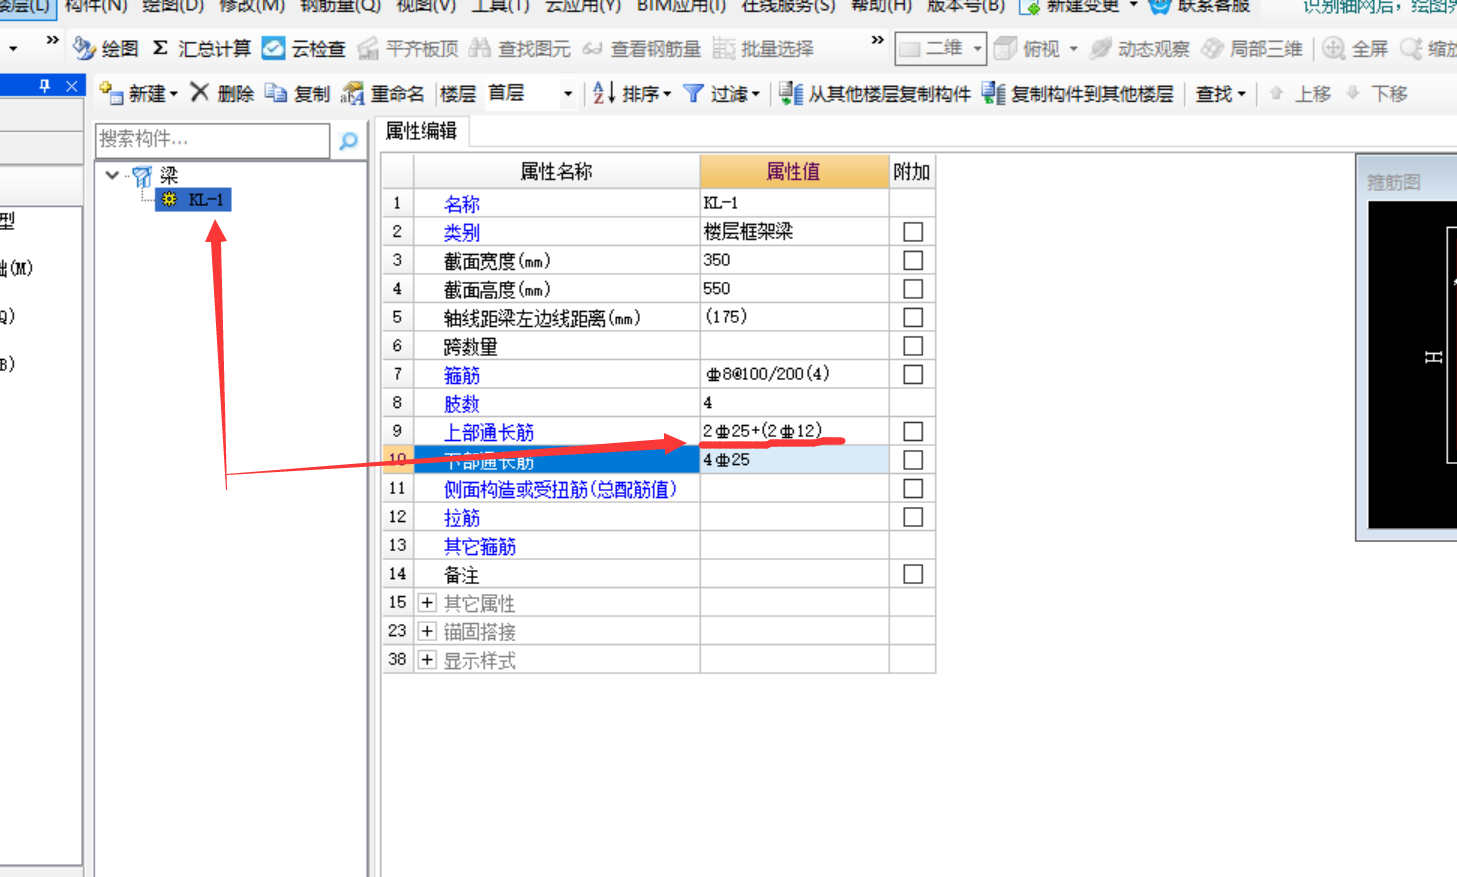Open 修改(M) menu
This screenshot has width=1457, height=877.
coord(251,6)
